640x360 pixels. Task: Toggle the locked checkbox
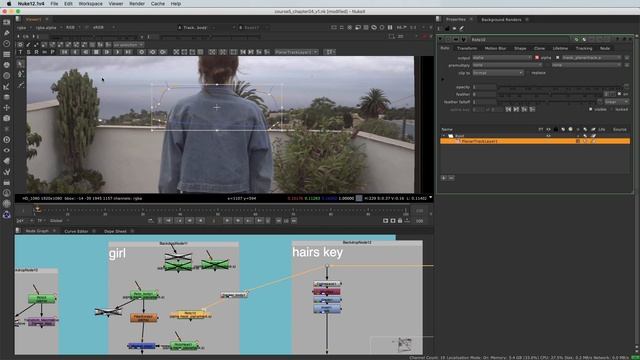click(x=611, y=109)
